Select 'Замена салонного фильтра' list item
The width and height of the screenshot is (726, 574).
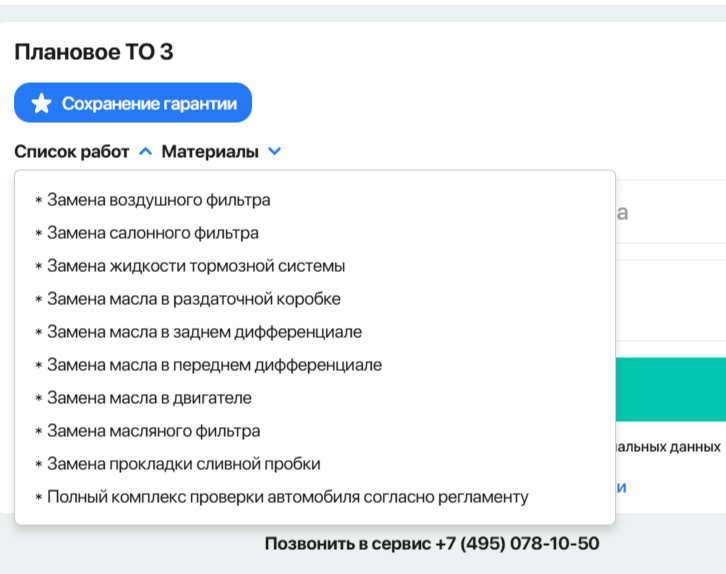pos(153,233)
